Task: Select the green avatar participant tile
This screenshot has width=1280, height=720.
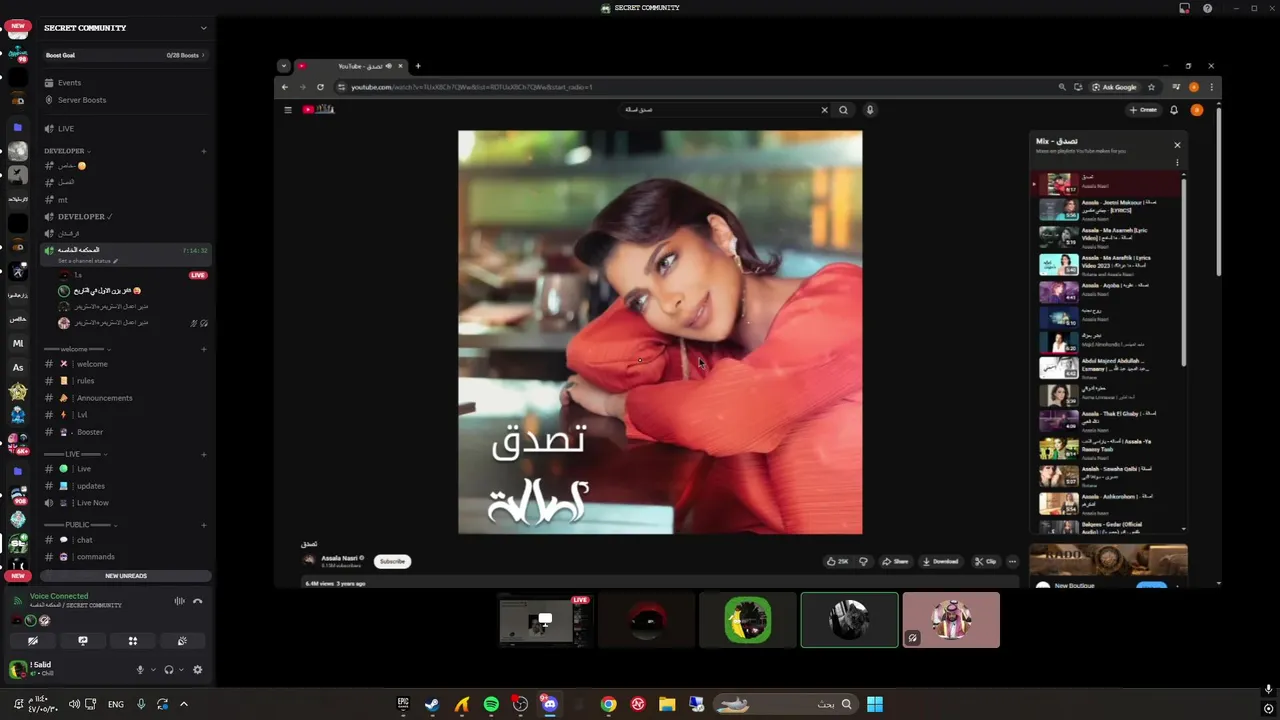Action: [x=748, y=620]
